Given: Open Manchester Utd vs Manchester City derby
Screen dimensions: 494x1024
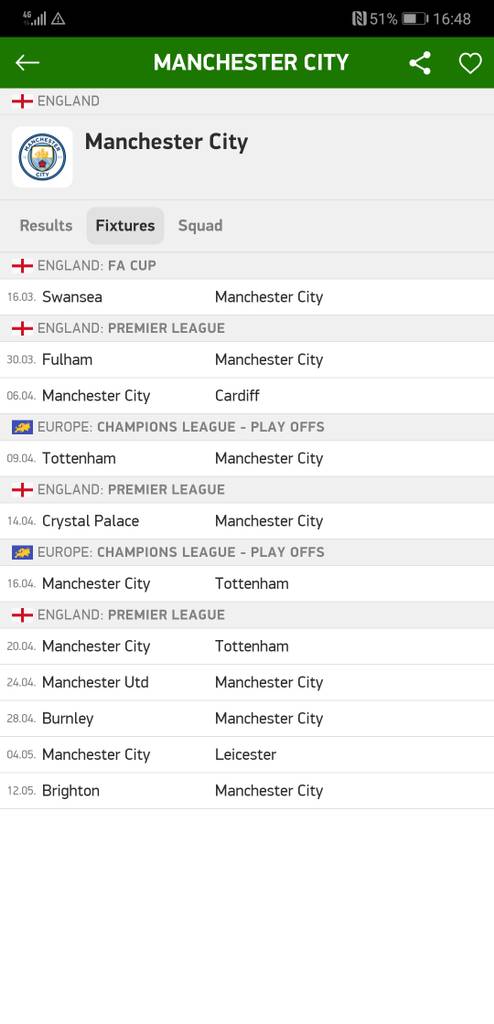Looking at the screenshot, I should point(247,682).
